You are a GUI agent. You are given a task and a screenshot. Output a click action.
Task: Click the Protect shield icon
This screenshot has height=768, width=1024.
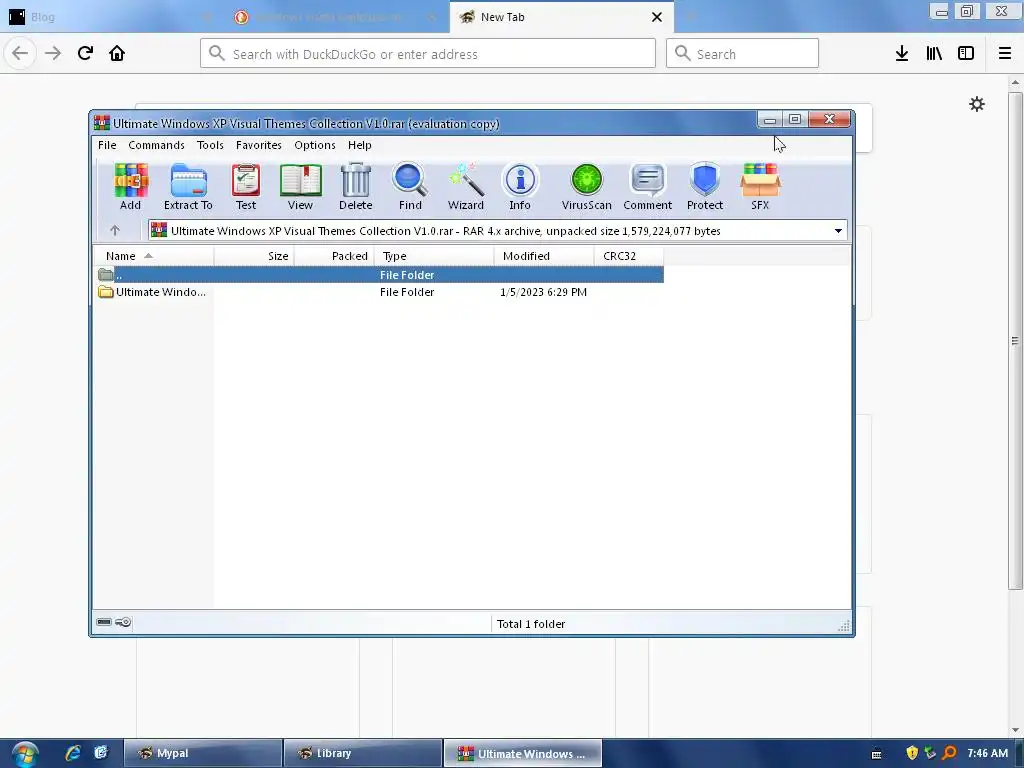[705, 187]
